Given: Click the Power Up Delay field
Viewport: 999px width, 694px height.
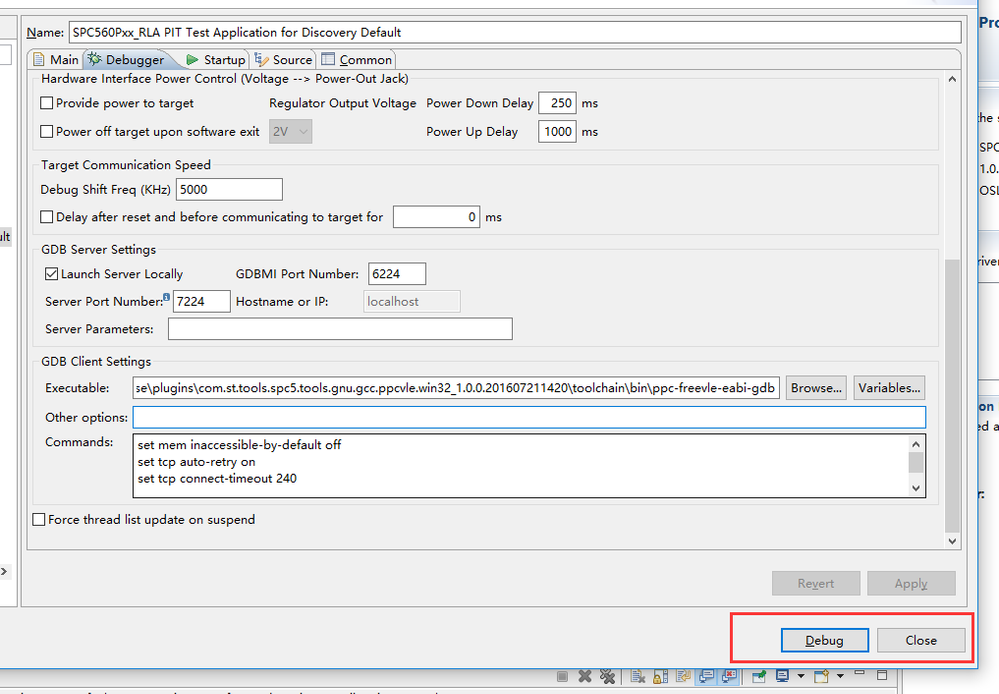Looking at the screenshot, I should (x=557, y=132).
